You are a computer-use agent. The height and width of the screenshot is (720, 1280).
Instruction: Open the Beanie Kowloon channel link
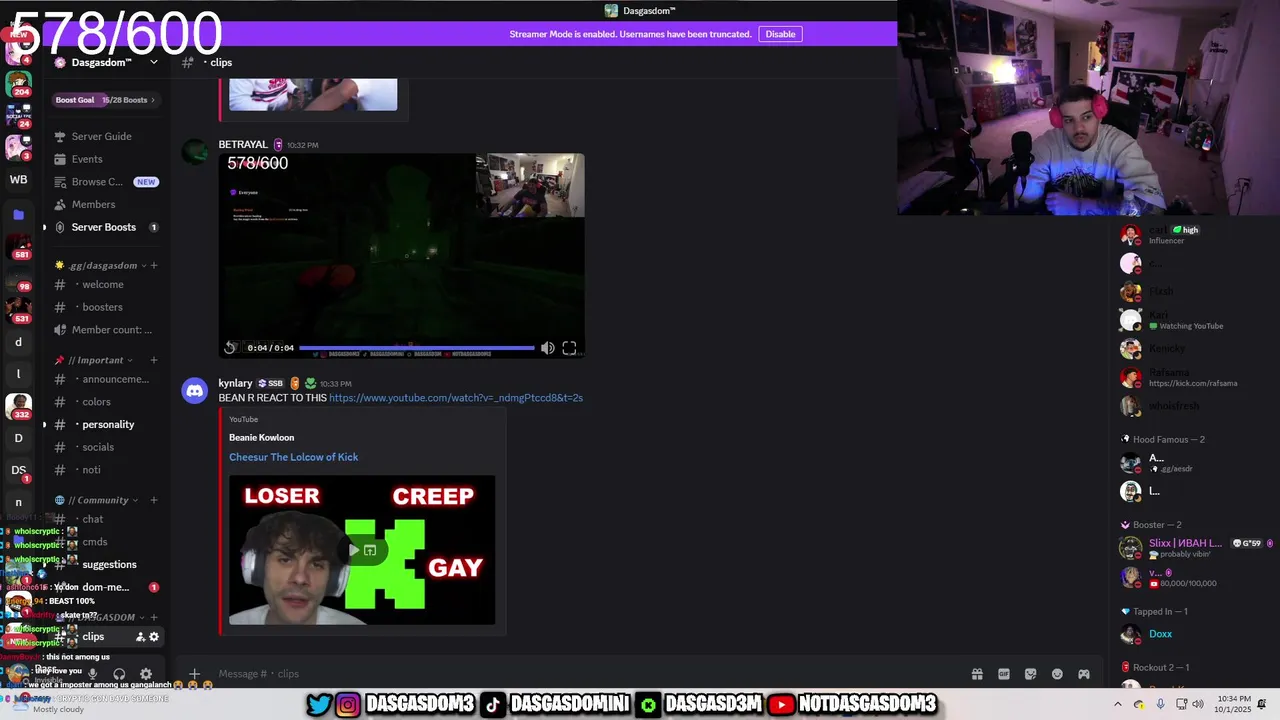pyautogui.click(x=262, y=437)
